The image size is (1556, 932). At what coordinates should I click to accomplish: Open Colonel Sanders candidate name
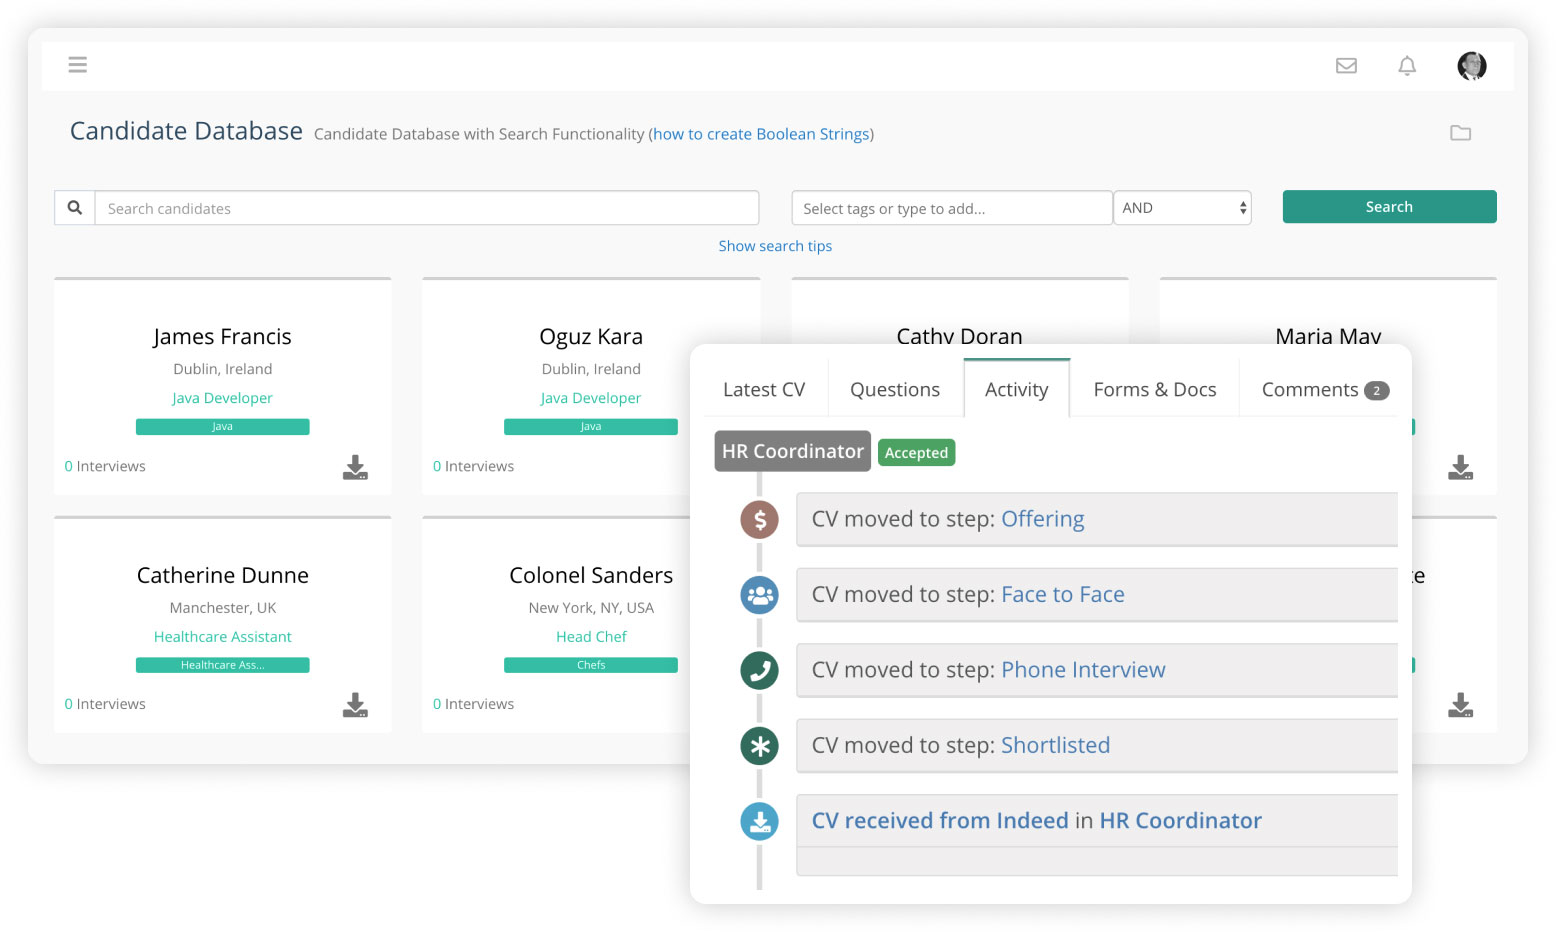(591, 575)
